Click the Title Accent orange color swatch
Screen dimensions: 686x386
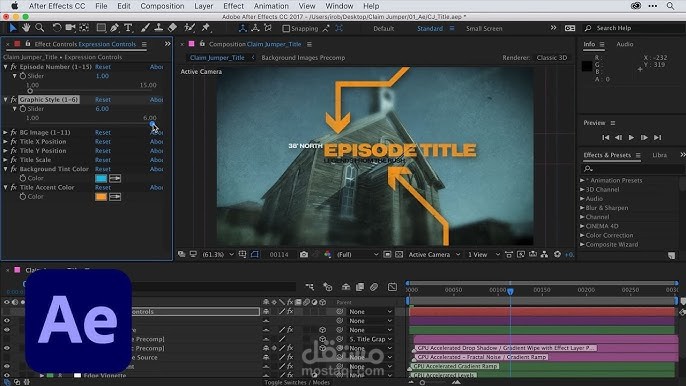[x=101, y=197]
